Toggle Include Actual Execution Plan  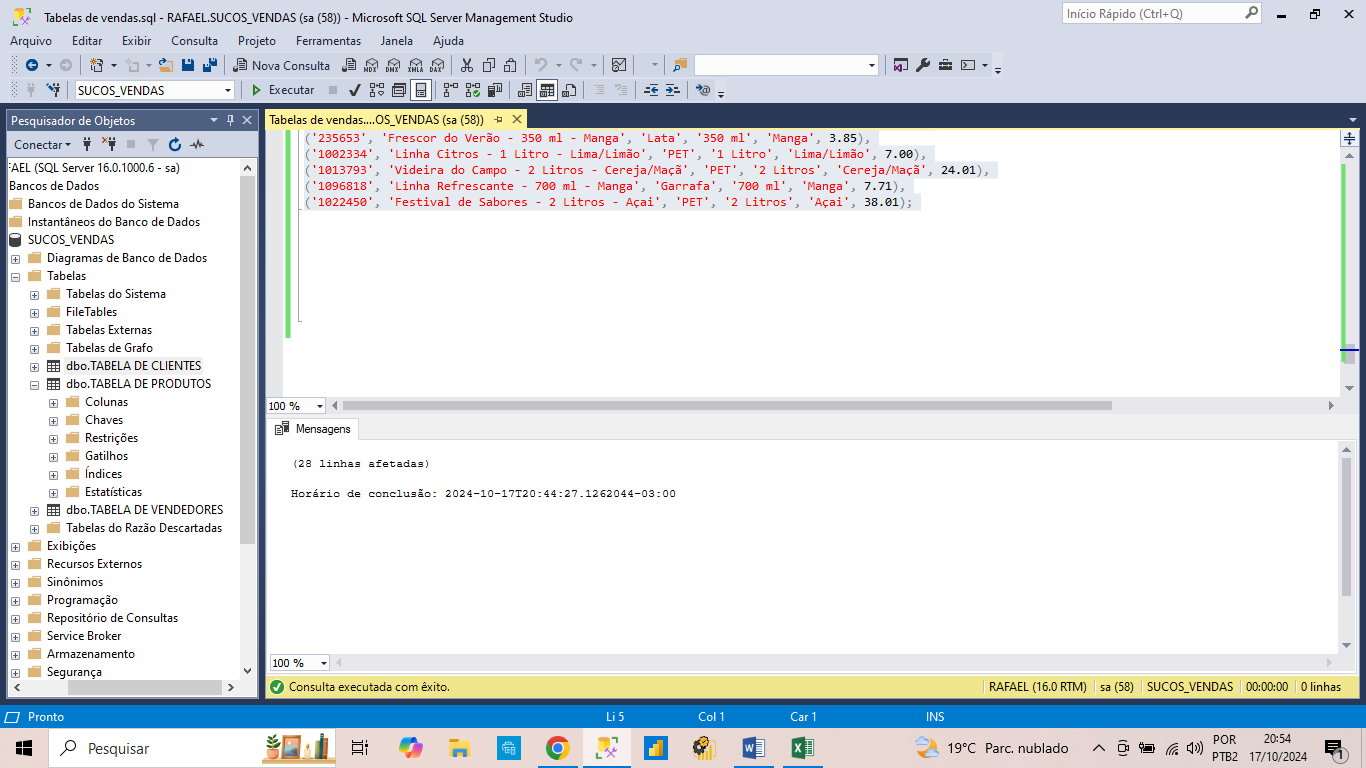click(x=450, y=90)
